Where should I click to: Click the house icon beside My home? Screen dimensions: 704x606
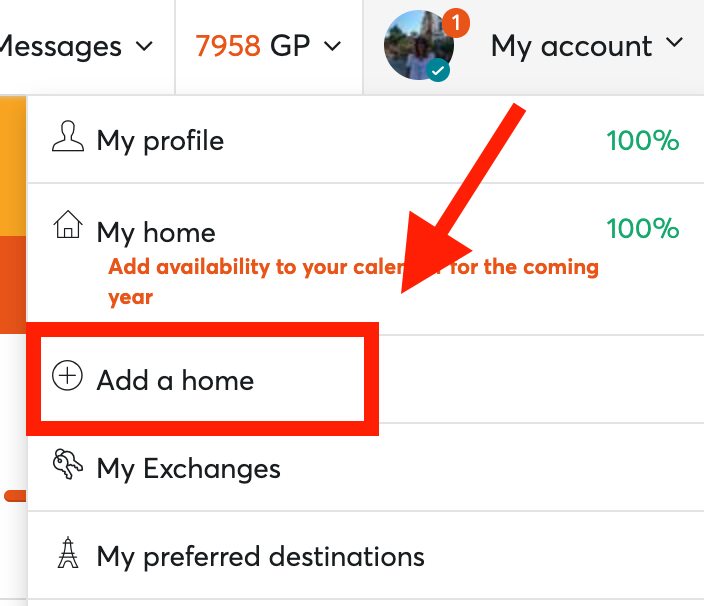(x=68, y=224)
